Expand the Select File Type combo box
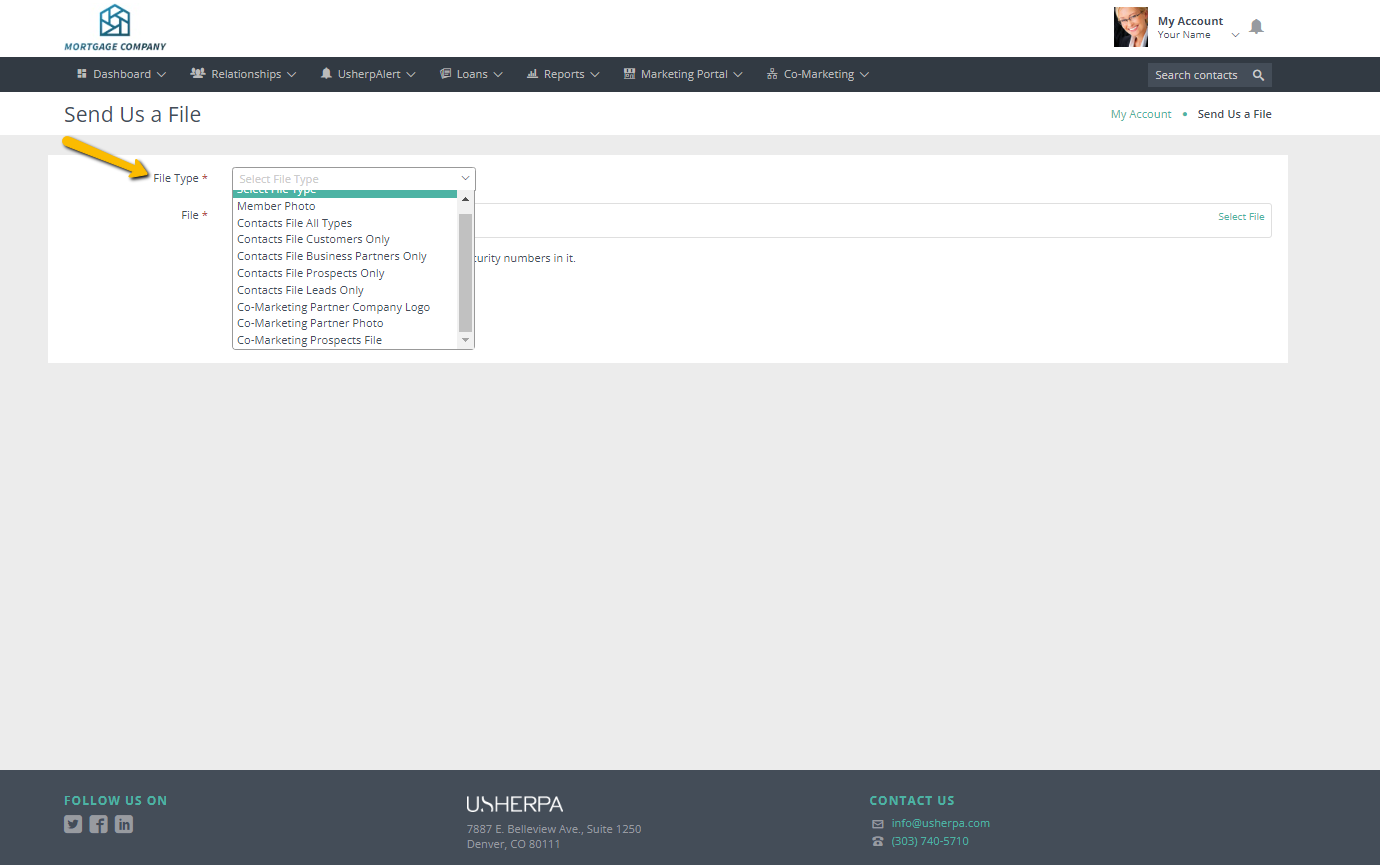The width and height of the screenshot is (1380, 865). coord(353,179)
